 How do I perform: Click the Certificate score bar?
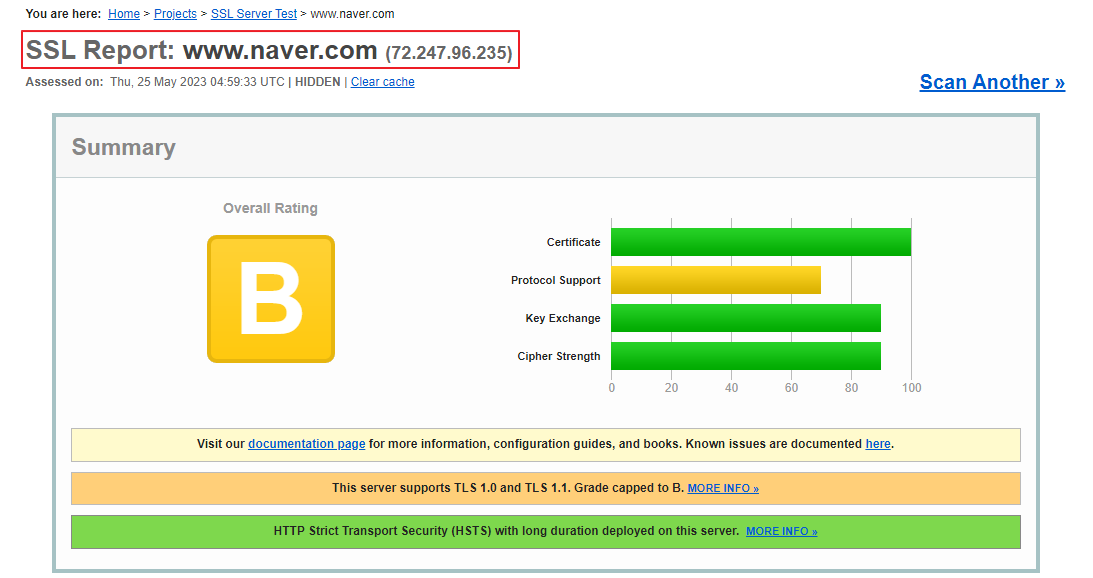pyautogui.click(x=761, y=242)
